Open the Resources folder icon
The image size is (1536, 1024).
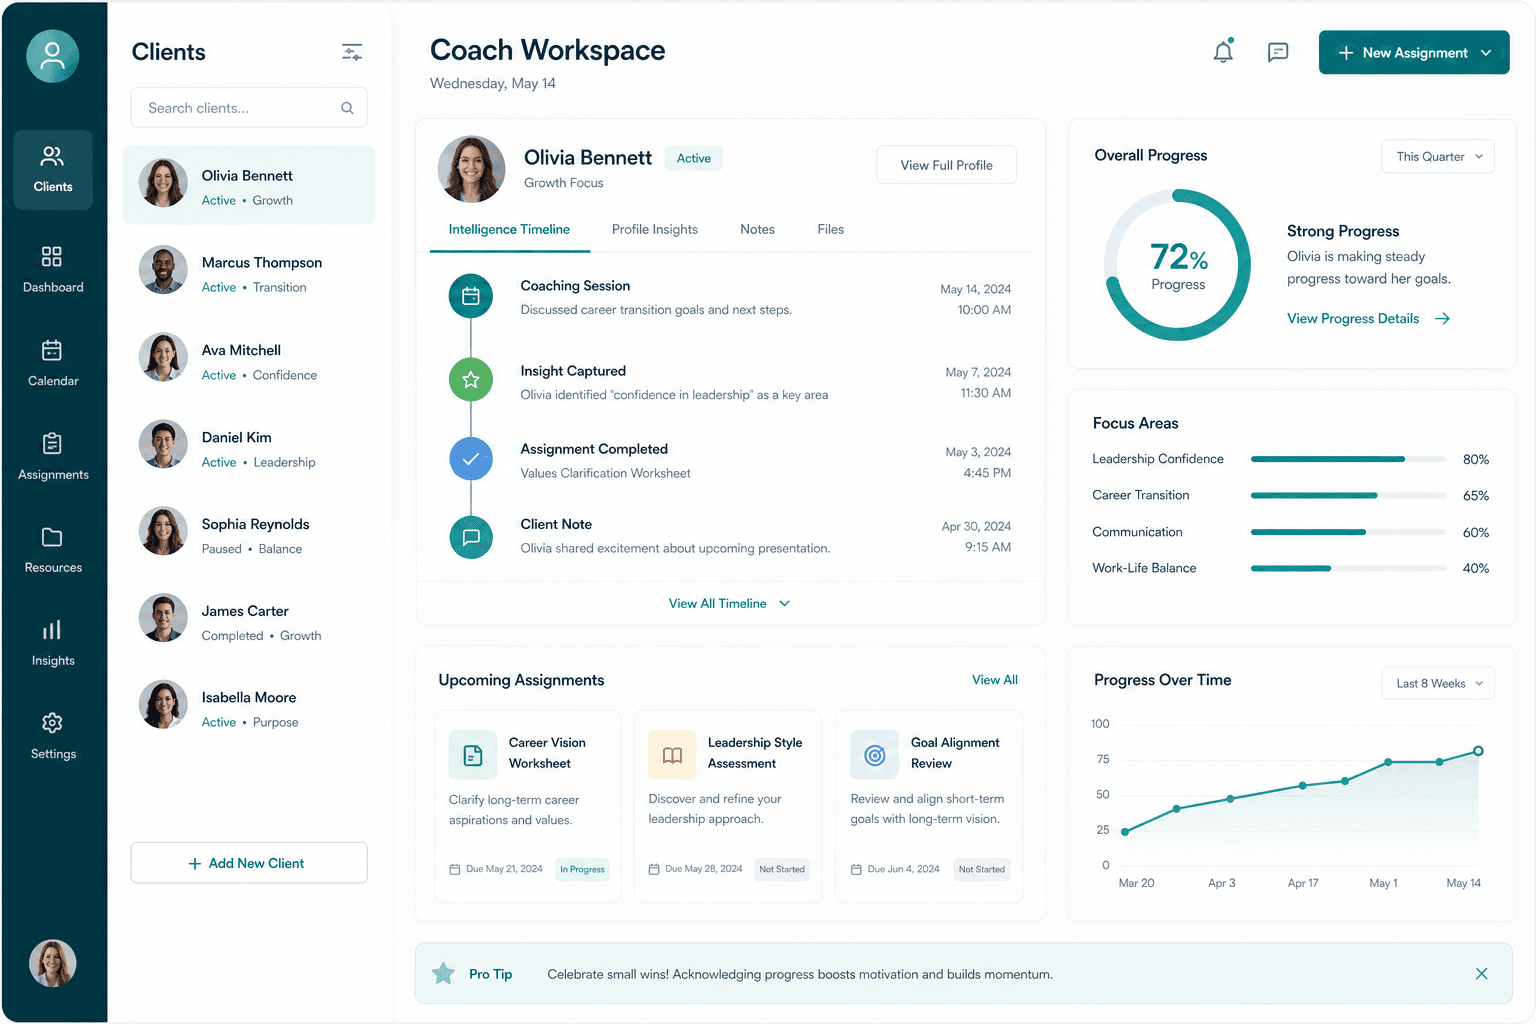pyautogui.click(x=52, y=537)
